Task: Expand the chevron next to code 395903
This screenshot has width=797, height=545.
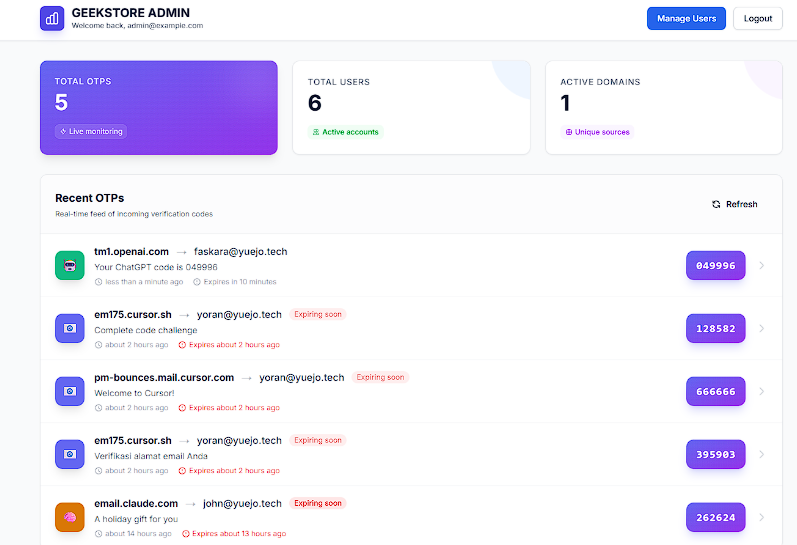Action: (761, 455)
